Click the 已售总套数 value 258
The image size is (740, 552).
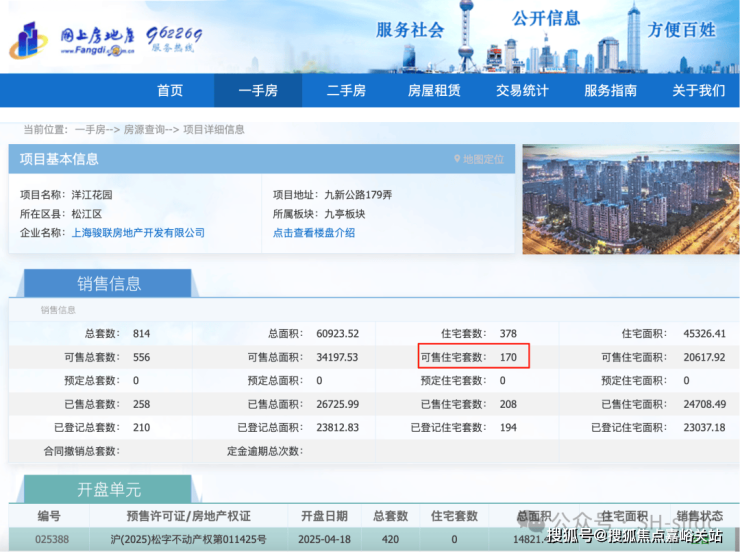pos(142,404)
